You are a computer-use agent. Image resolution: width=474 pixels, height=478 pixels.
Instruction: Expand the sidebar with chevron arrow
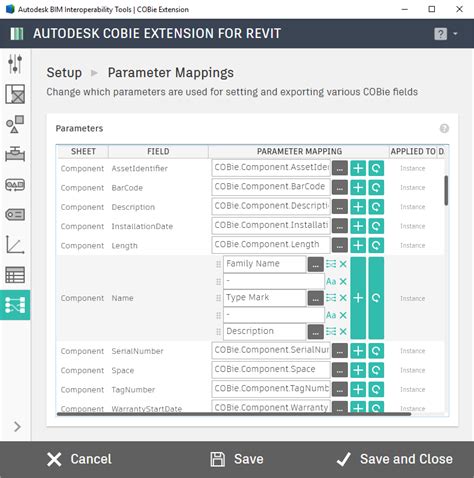click(x=17, y=426)
